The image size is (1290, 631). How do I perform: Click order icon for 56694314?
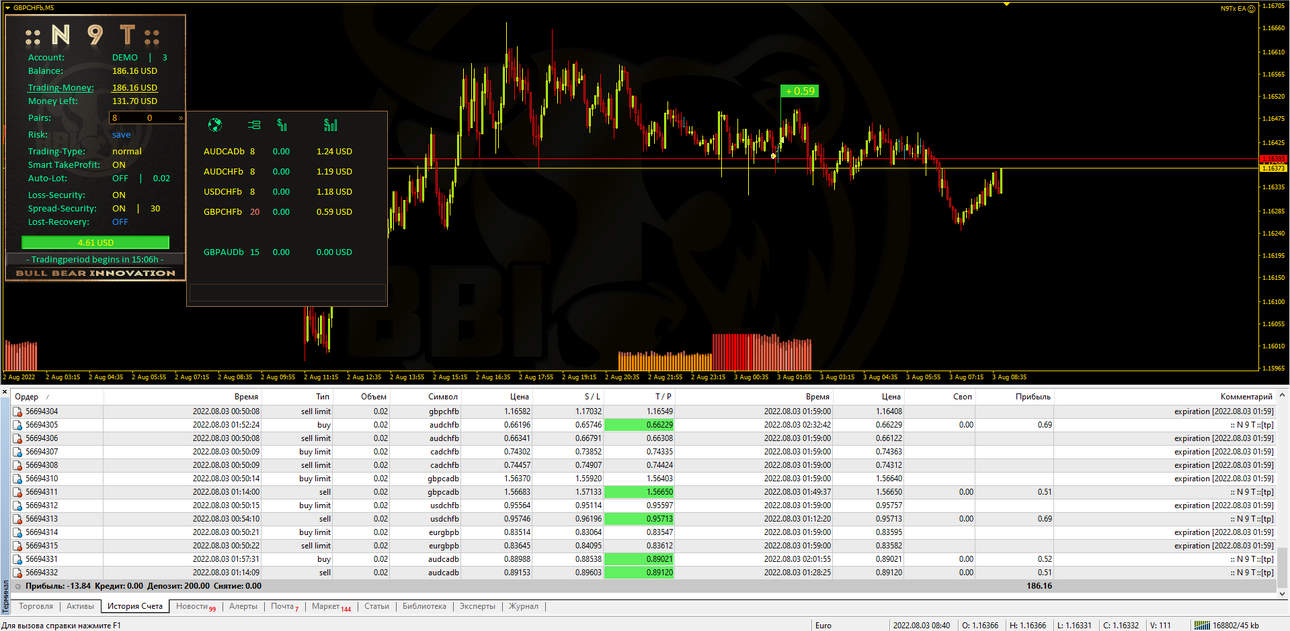[x=17, y=533]
